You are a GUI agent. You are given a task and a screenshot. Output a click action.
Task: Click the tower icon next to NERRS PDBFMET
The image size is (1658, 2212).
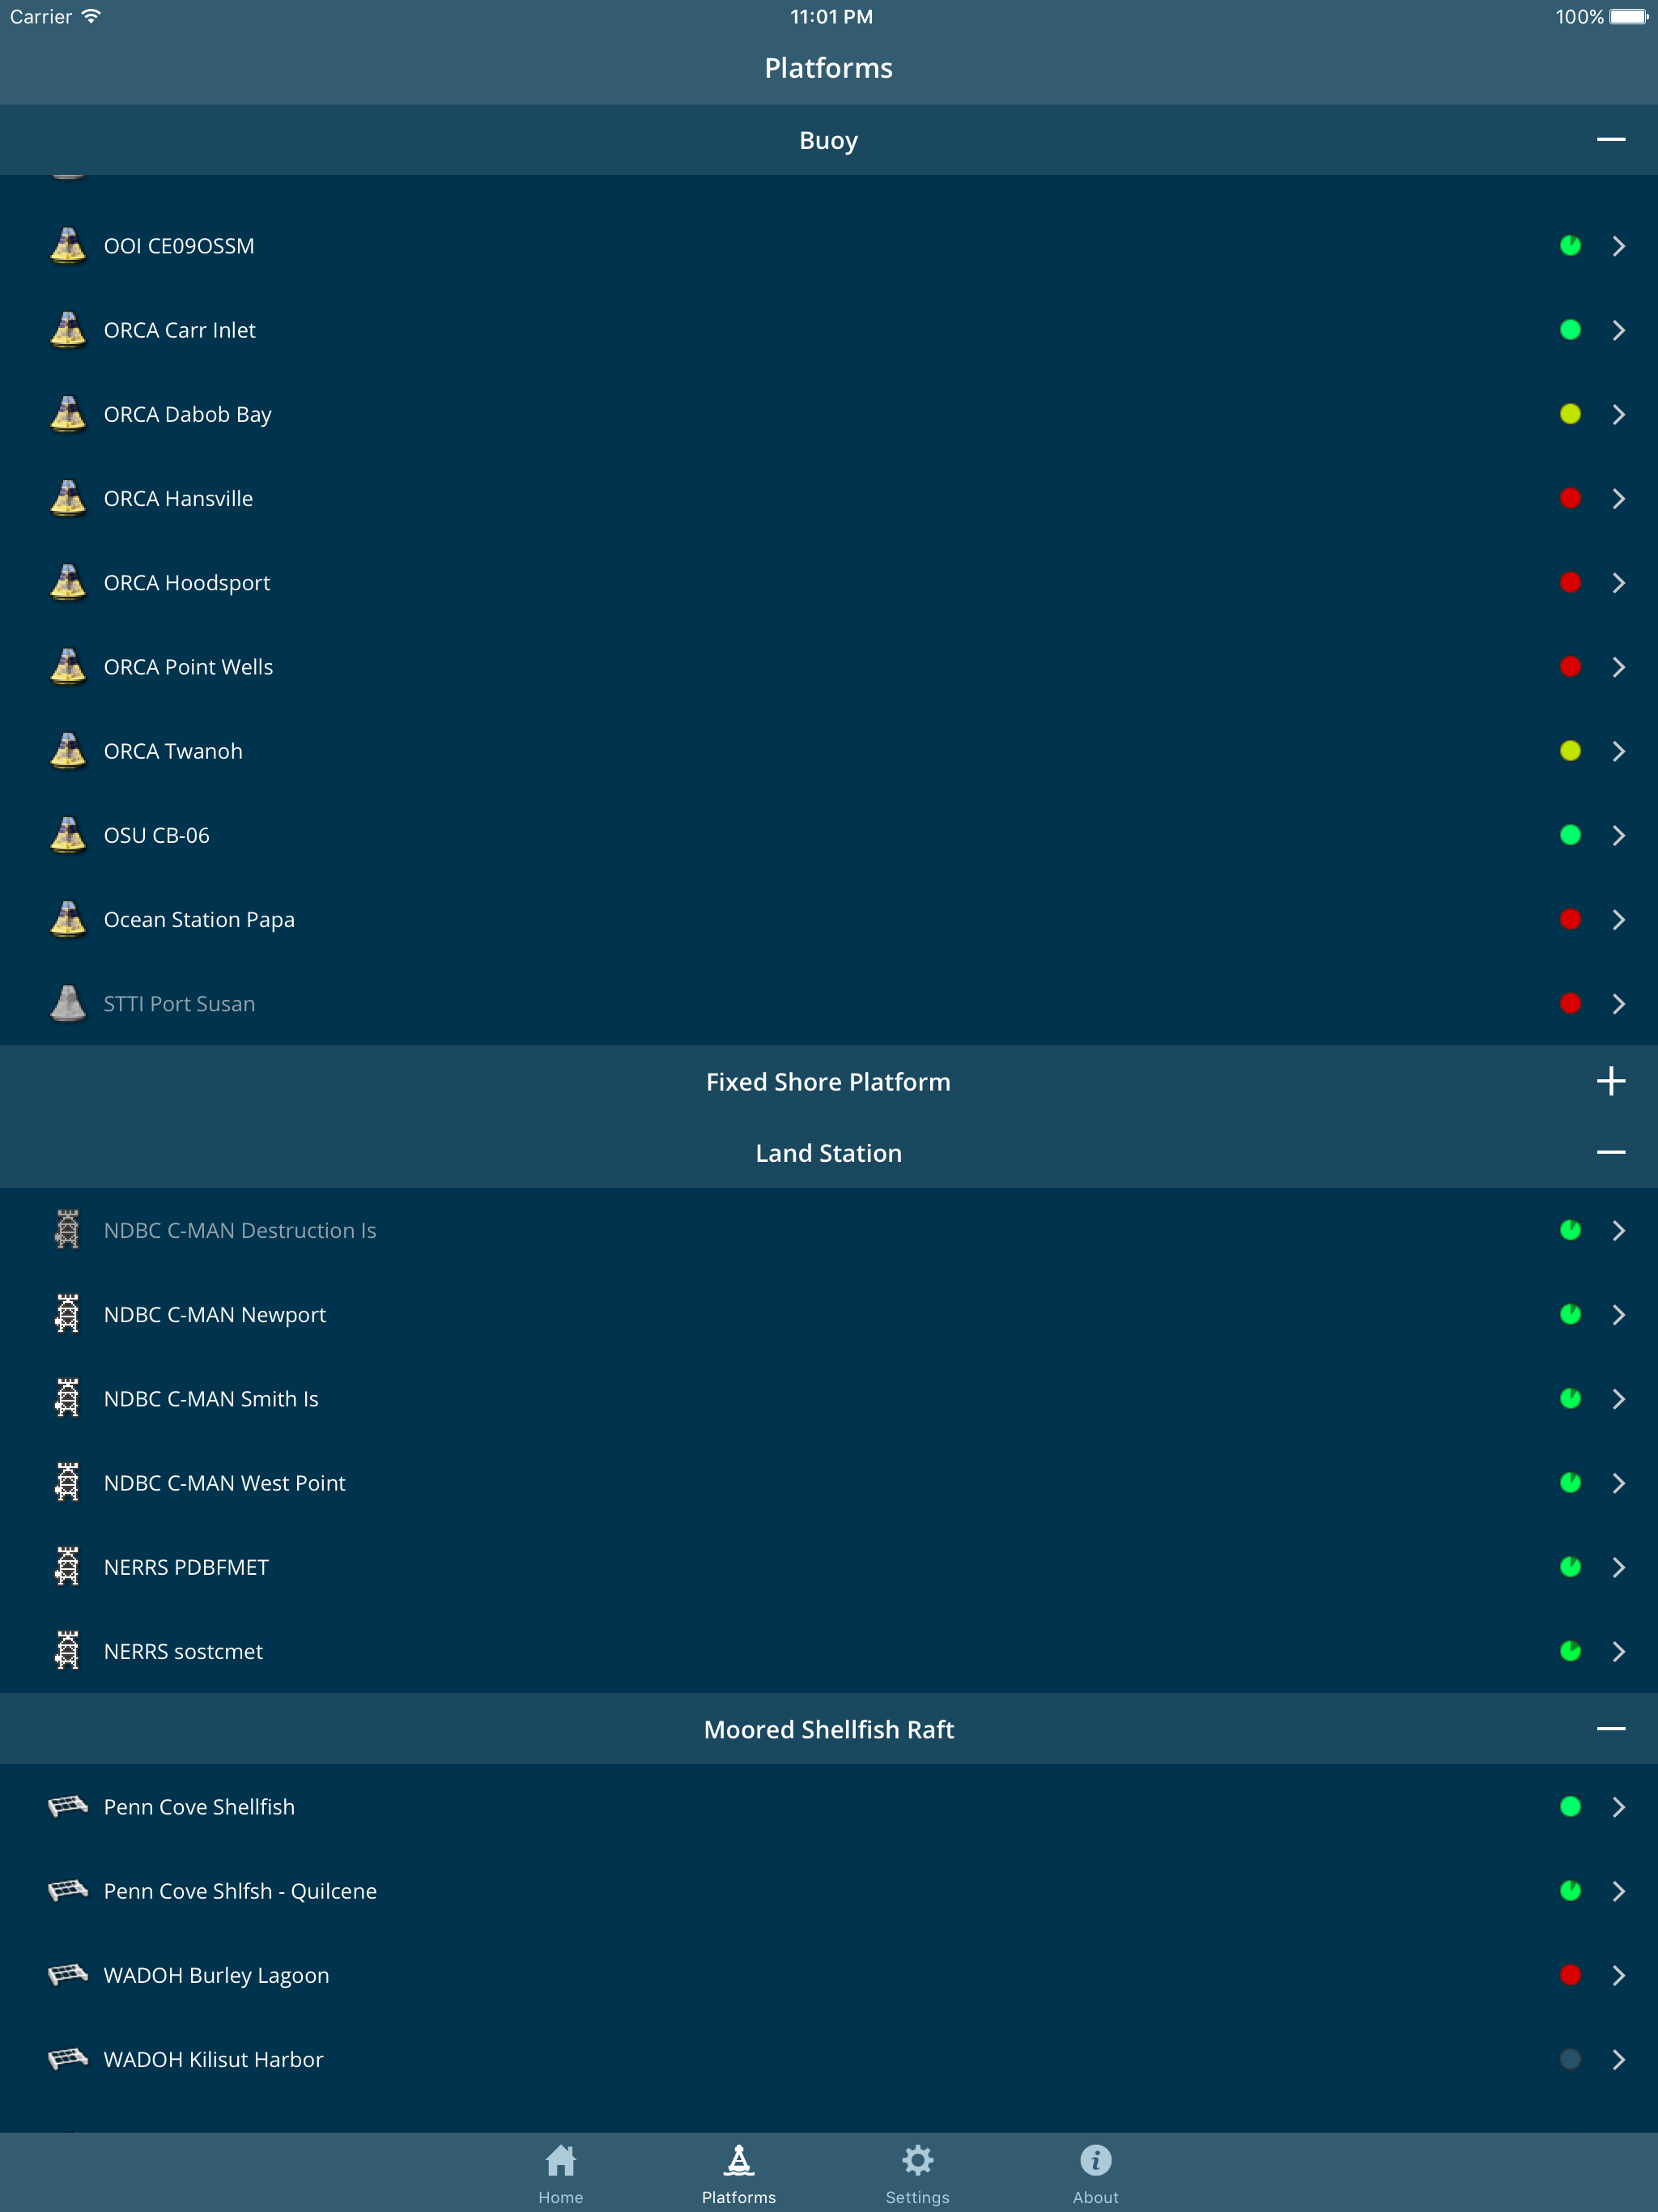point(67,1567)
